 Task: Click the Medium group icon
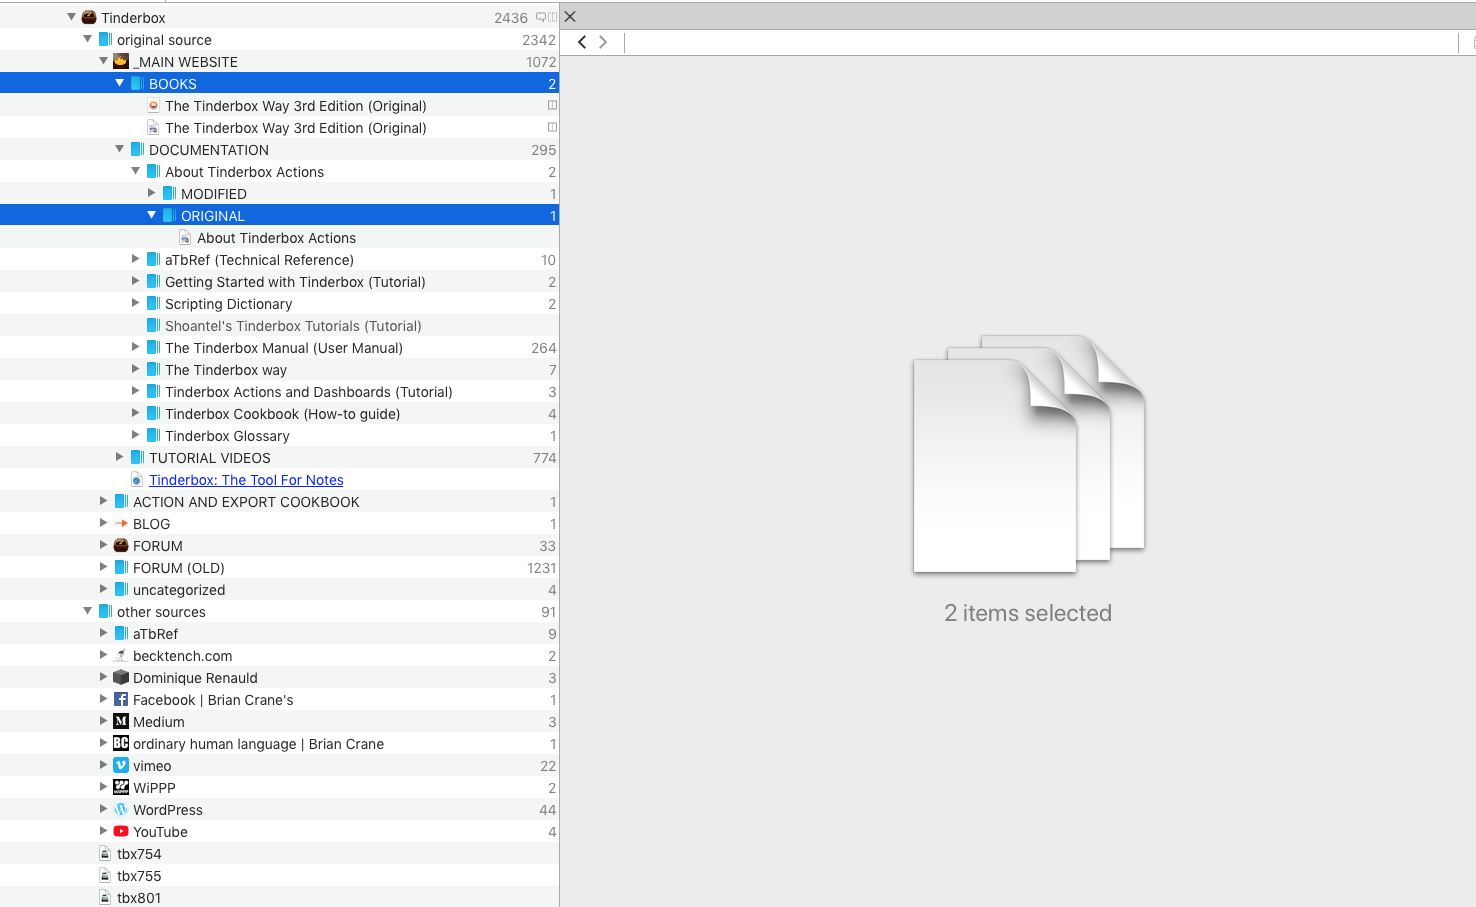click(x=121, y=722)
